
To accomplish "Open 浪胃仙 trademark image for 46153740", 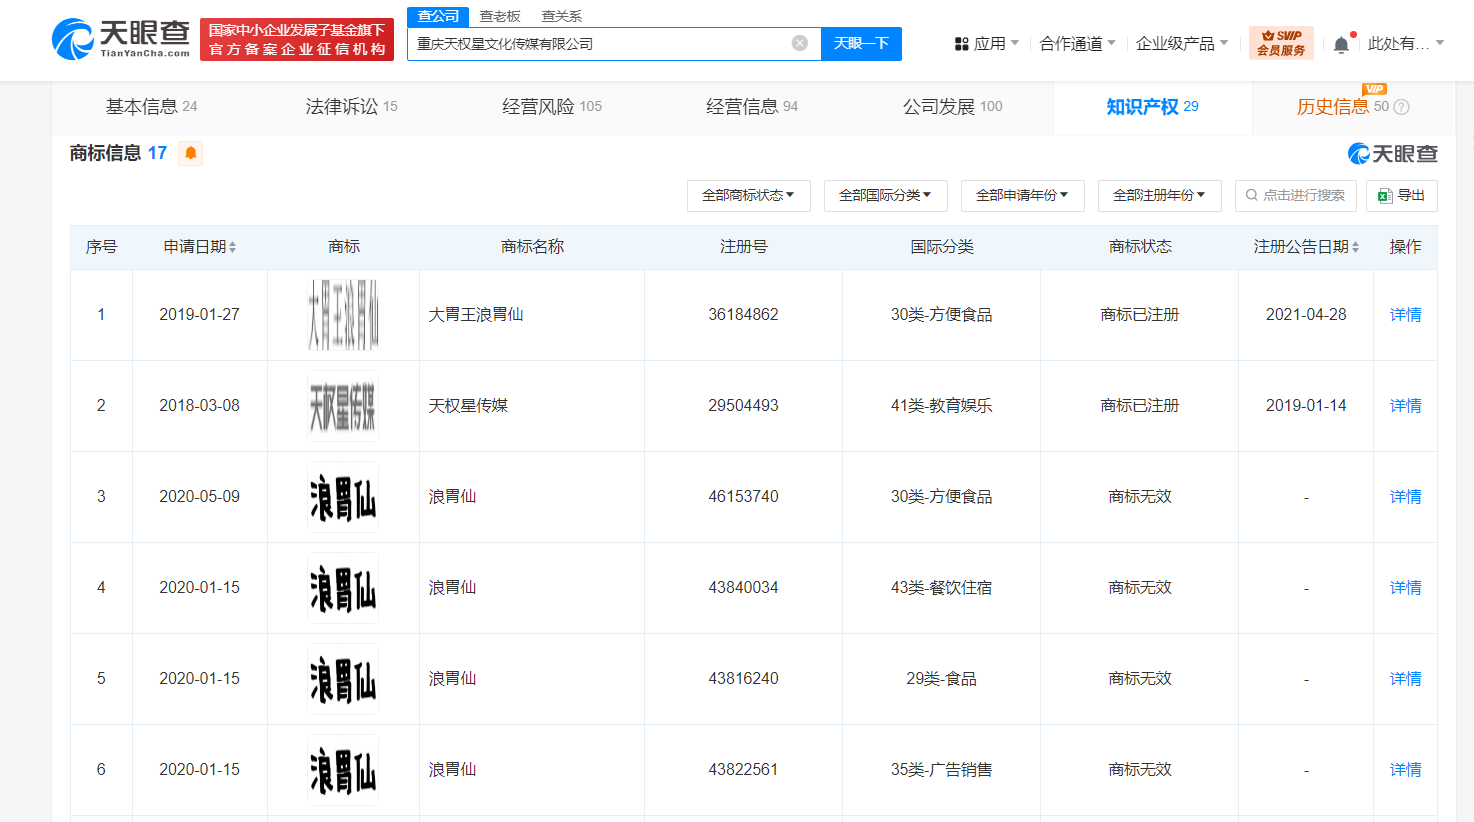I will [x=343, y=497].
